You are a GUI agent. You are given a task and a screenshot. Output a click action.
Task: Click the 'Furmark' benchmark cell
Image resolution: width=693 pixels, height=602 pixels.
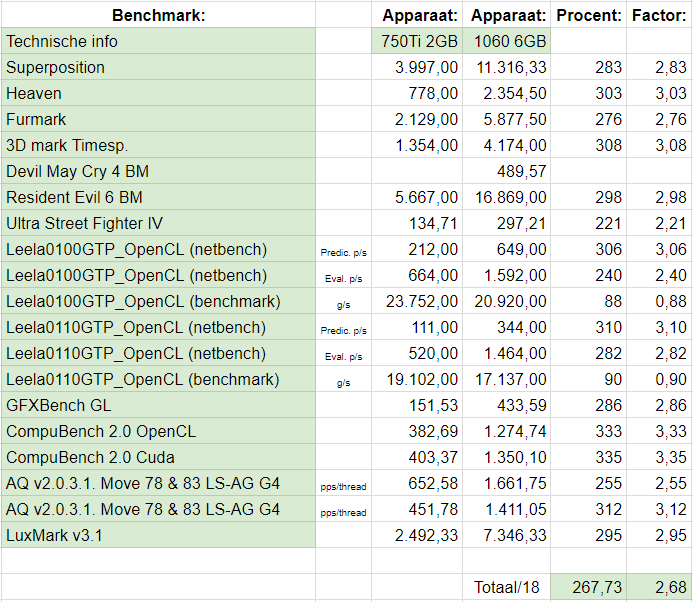click(158, 119)
